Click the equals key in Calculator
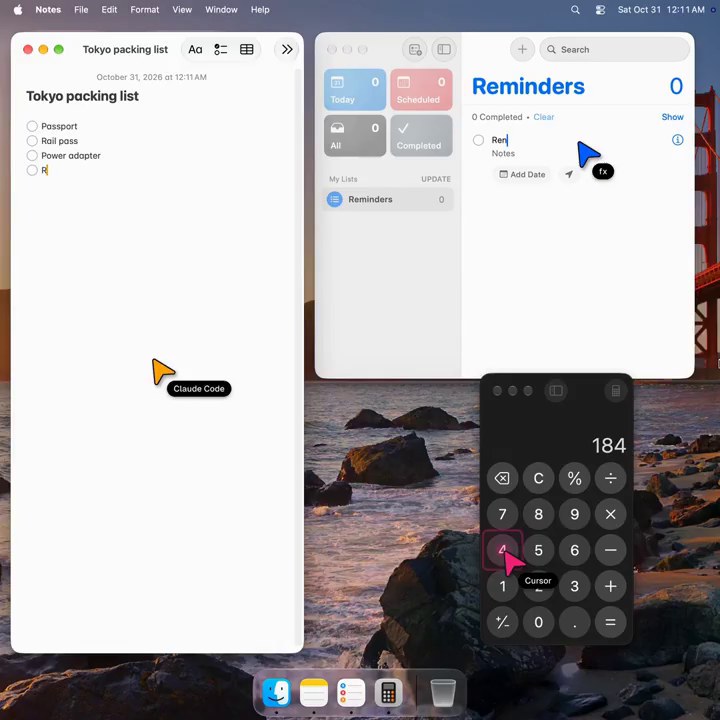The image size is (720, 720). coord(610,622)
